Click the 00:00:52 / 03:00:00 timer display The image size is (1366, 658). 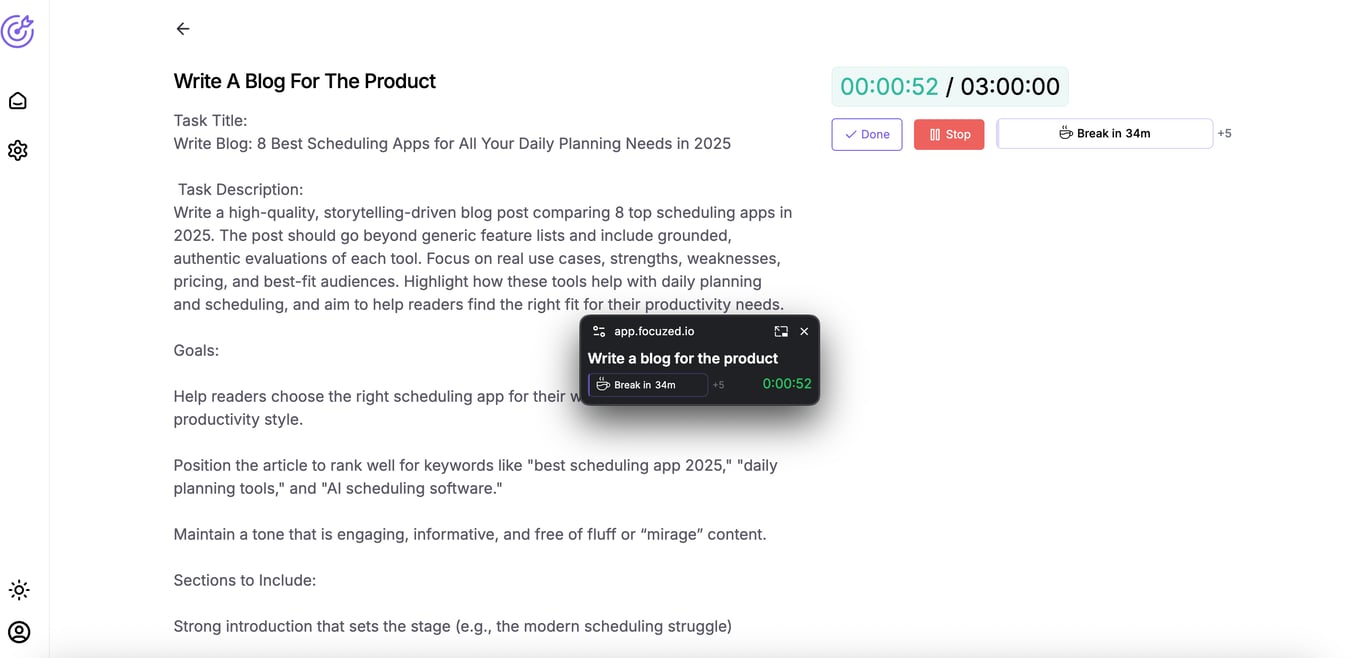949,87
